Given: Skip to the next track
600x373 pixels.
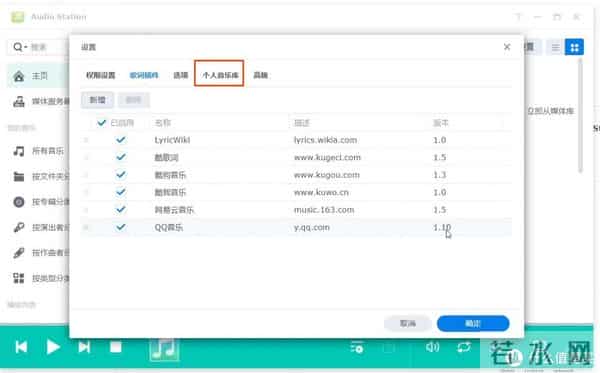Looking at the screenshot, I should tap(84, 347).
